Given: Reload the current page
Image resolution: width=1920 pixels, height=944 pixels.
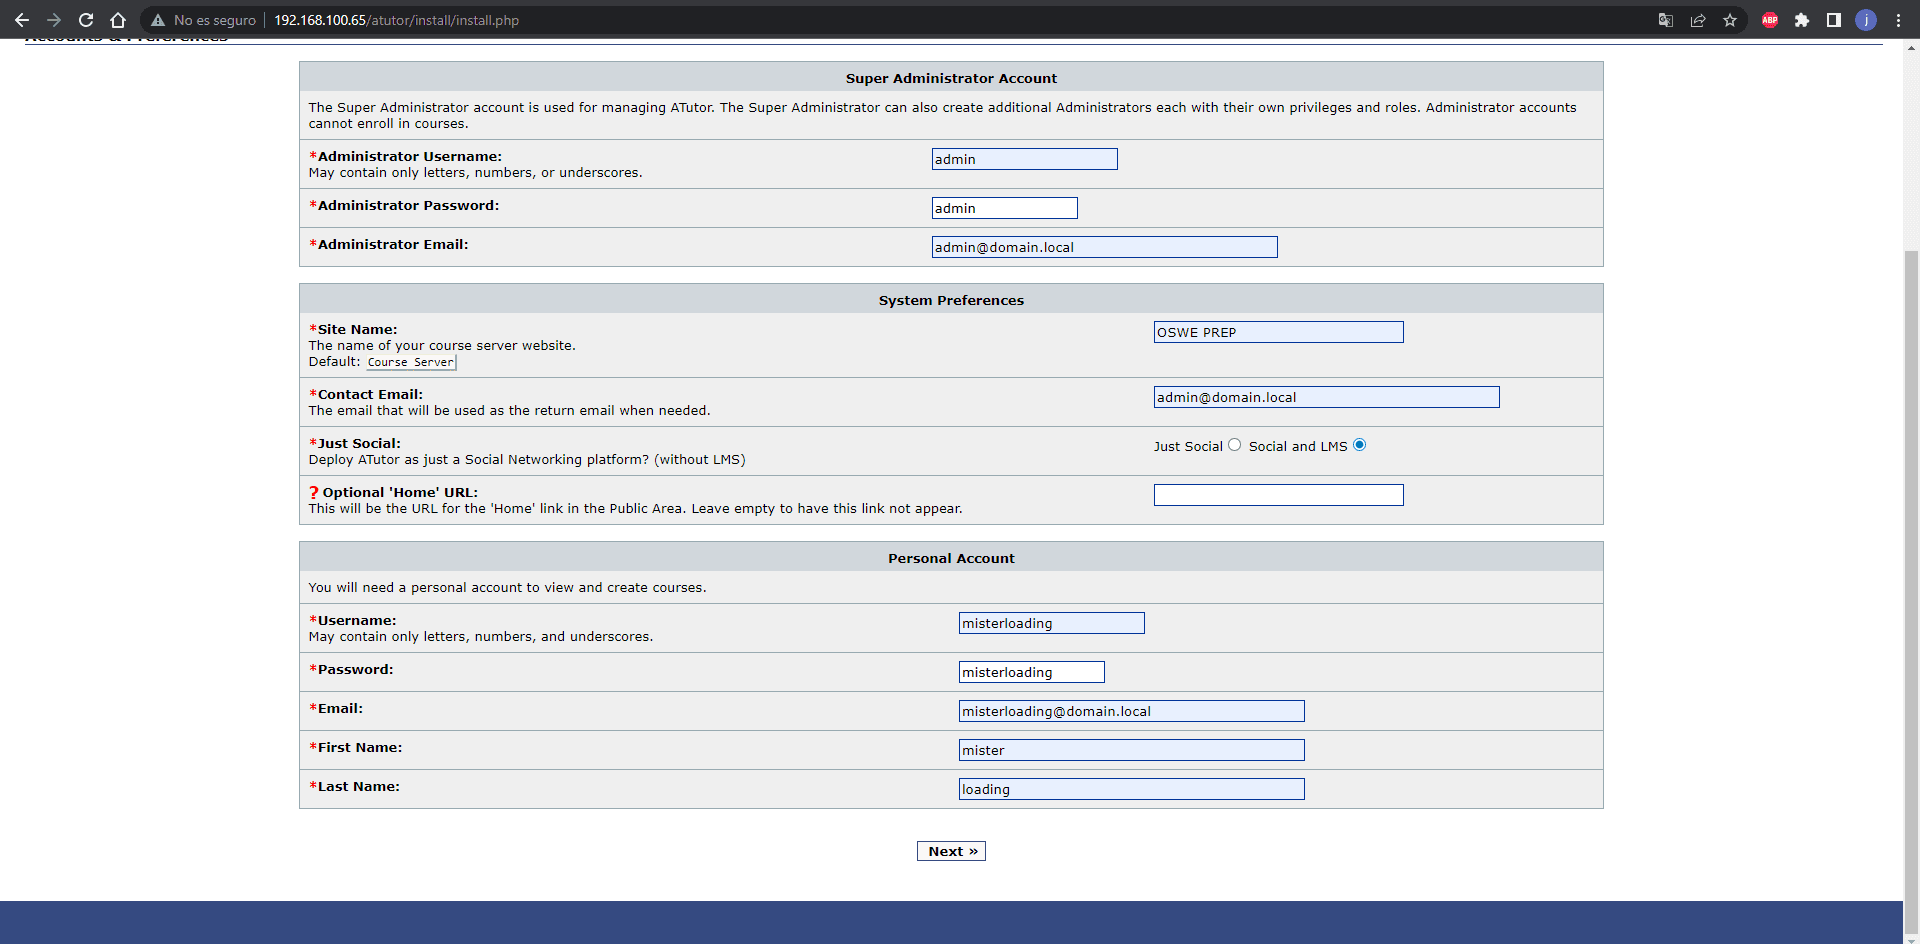Looking at the screenshot, I should pos(86,20).
